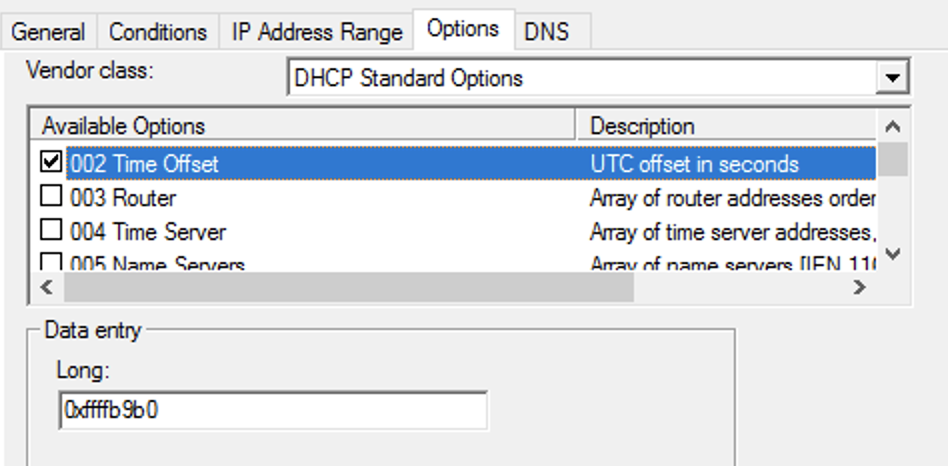The image size is (948, 466).
Task: Click the Long value input field
Action: click(x=273, y=410)
